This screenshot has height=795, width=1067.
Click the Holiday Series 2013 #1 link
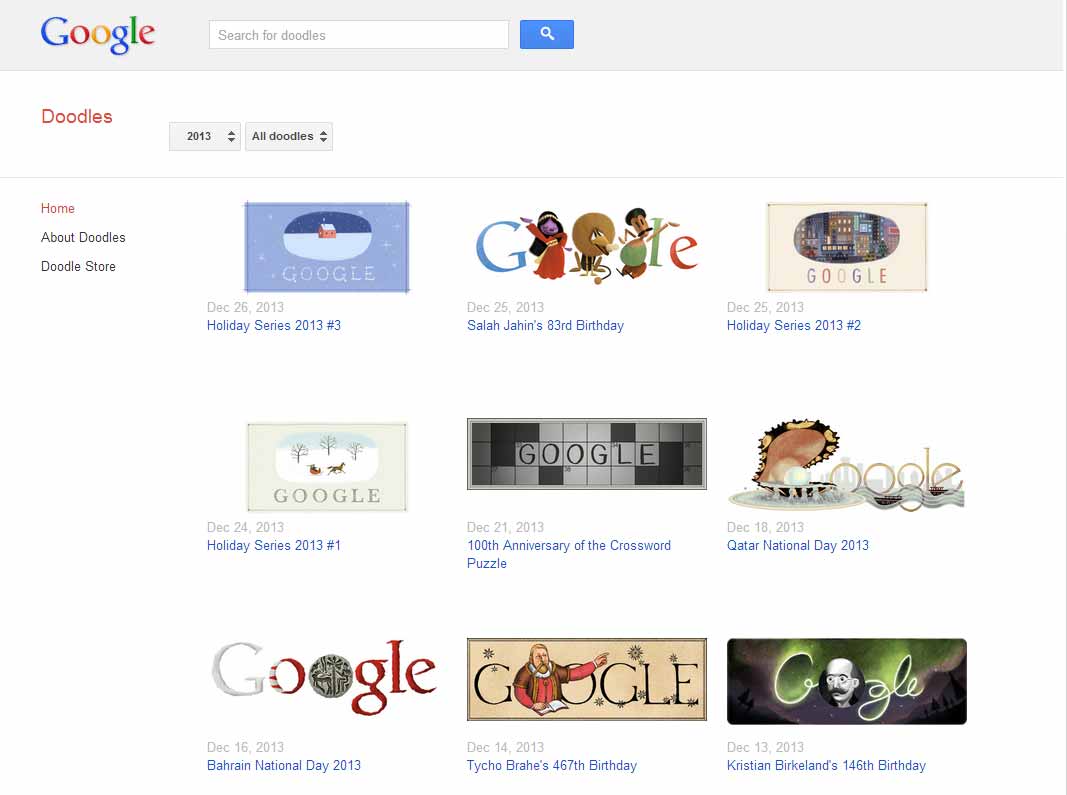coord(274,545)
